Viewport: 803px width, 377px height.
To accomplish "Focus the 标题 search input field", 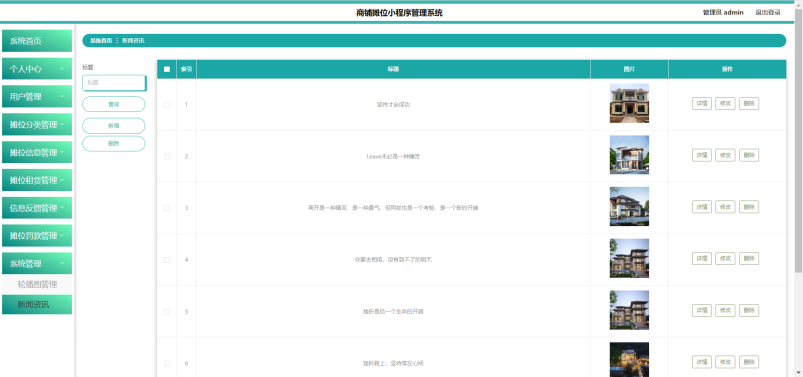I will pos(114,82).
